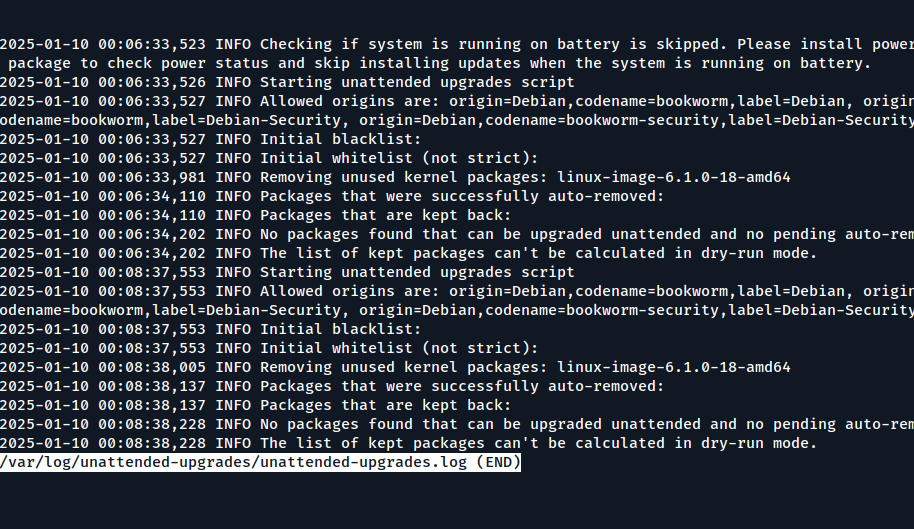This screenshot has height=529, width=914.
Task: Click the 00:08:38,137 kept back line
Action: (x=256, y=405)
